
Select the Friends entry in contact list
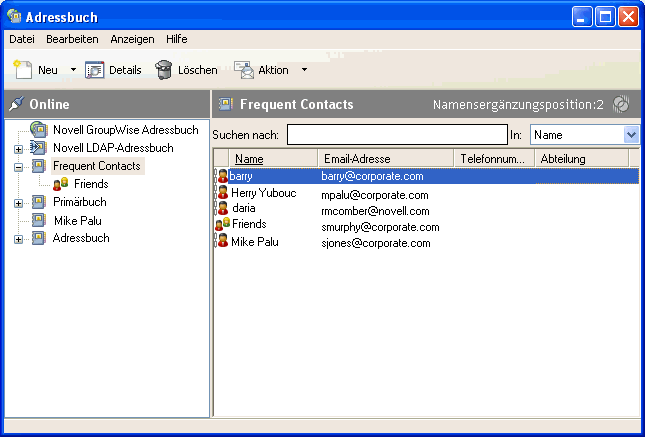click(249, 224)
